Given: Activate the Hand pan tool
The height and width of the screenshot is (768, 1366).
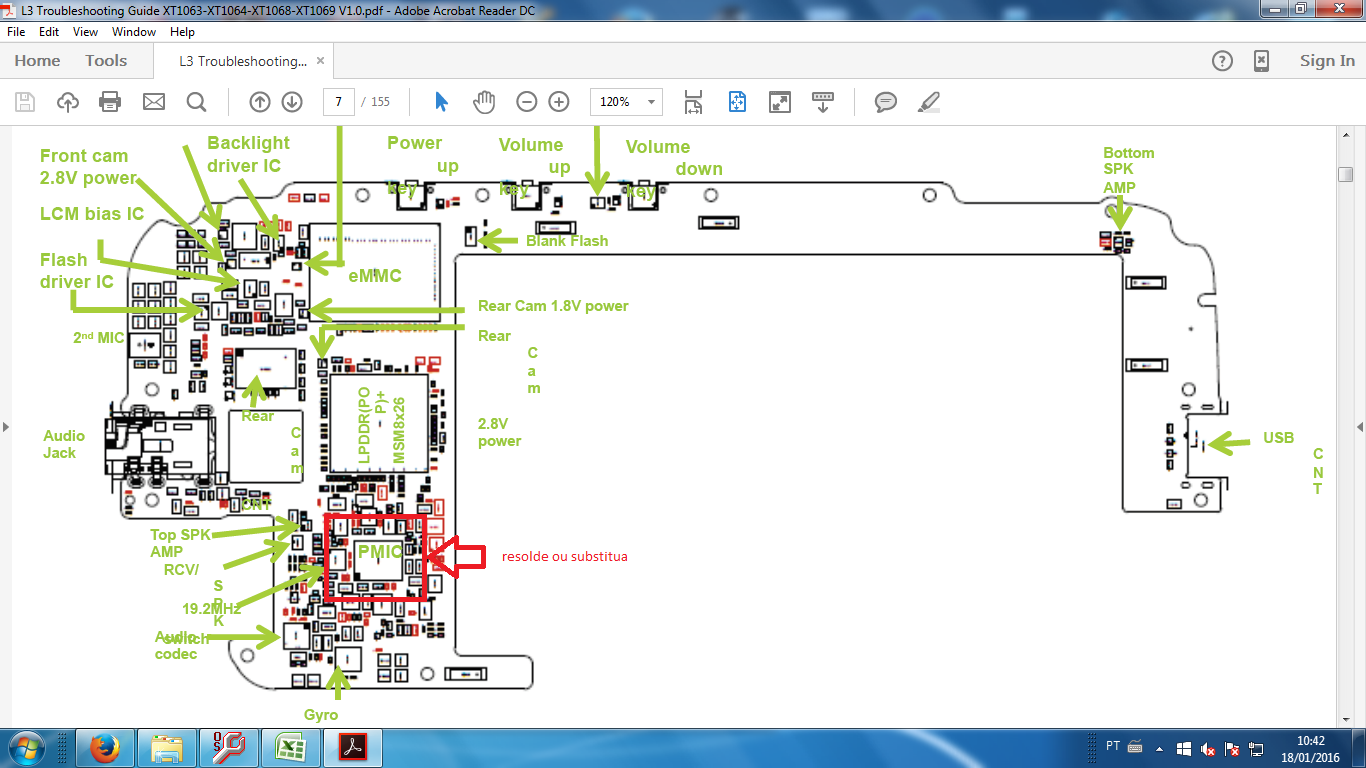Looking at the screenshot, I should (x=484, y=102).
